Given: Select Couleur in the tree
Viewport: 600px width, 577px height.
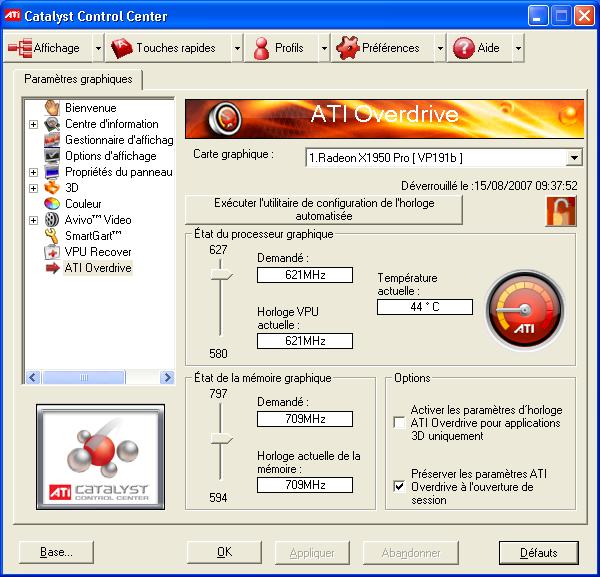Looking at the screenshot, I should (83, 204).
